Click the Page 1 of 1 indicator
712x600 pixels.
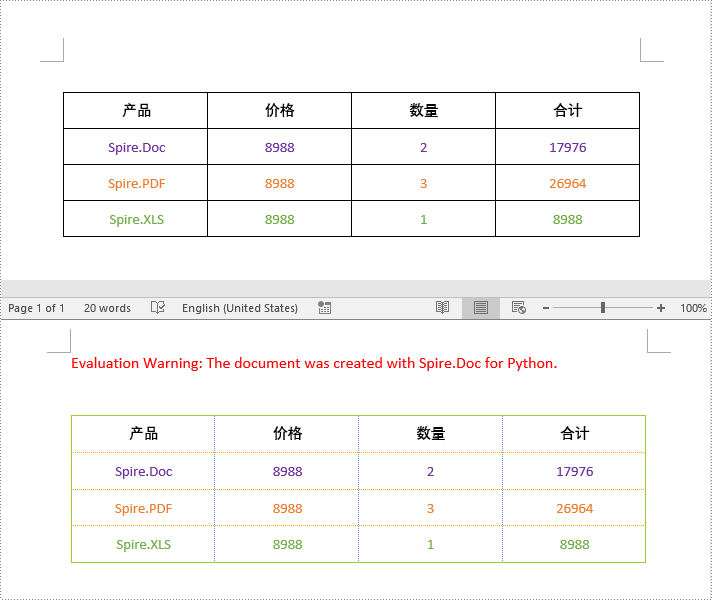36,308
